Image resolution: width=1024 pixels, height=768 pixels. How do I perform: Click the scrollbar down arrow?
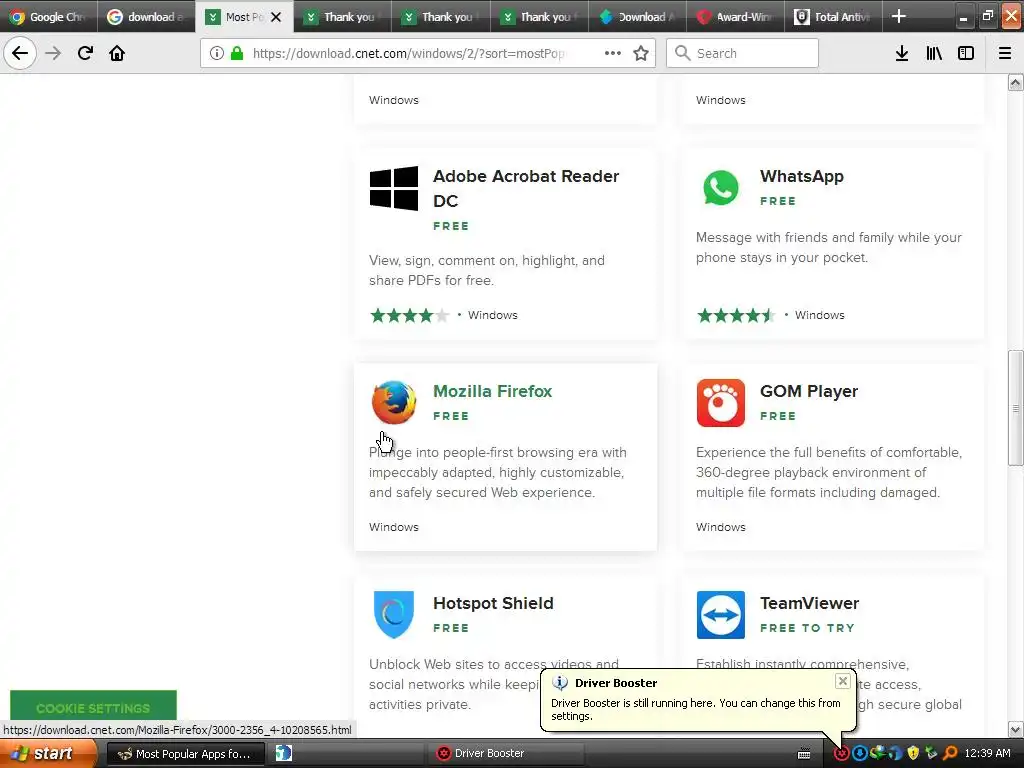coord(1015,729)
